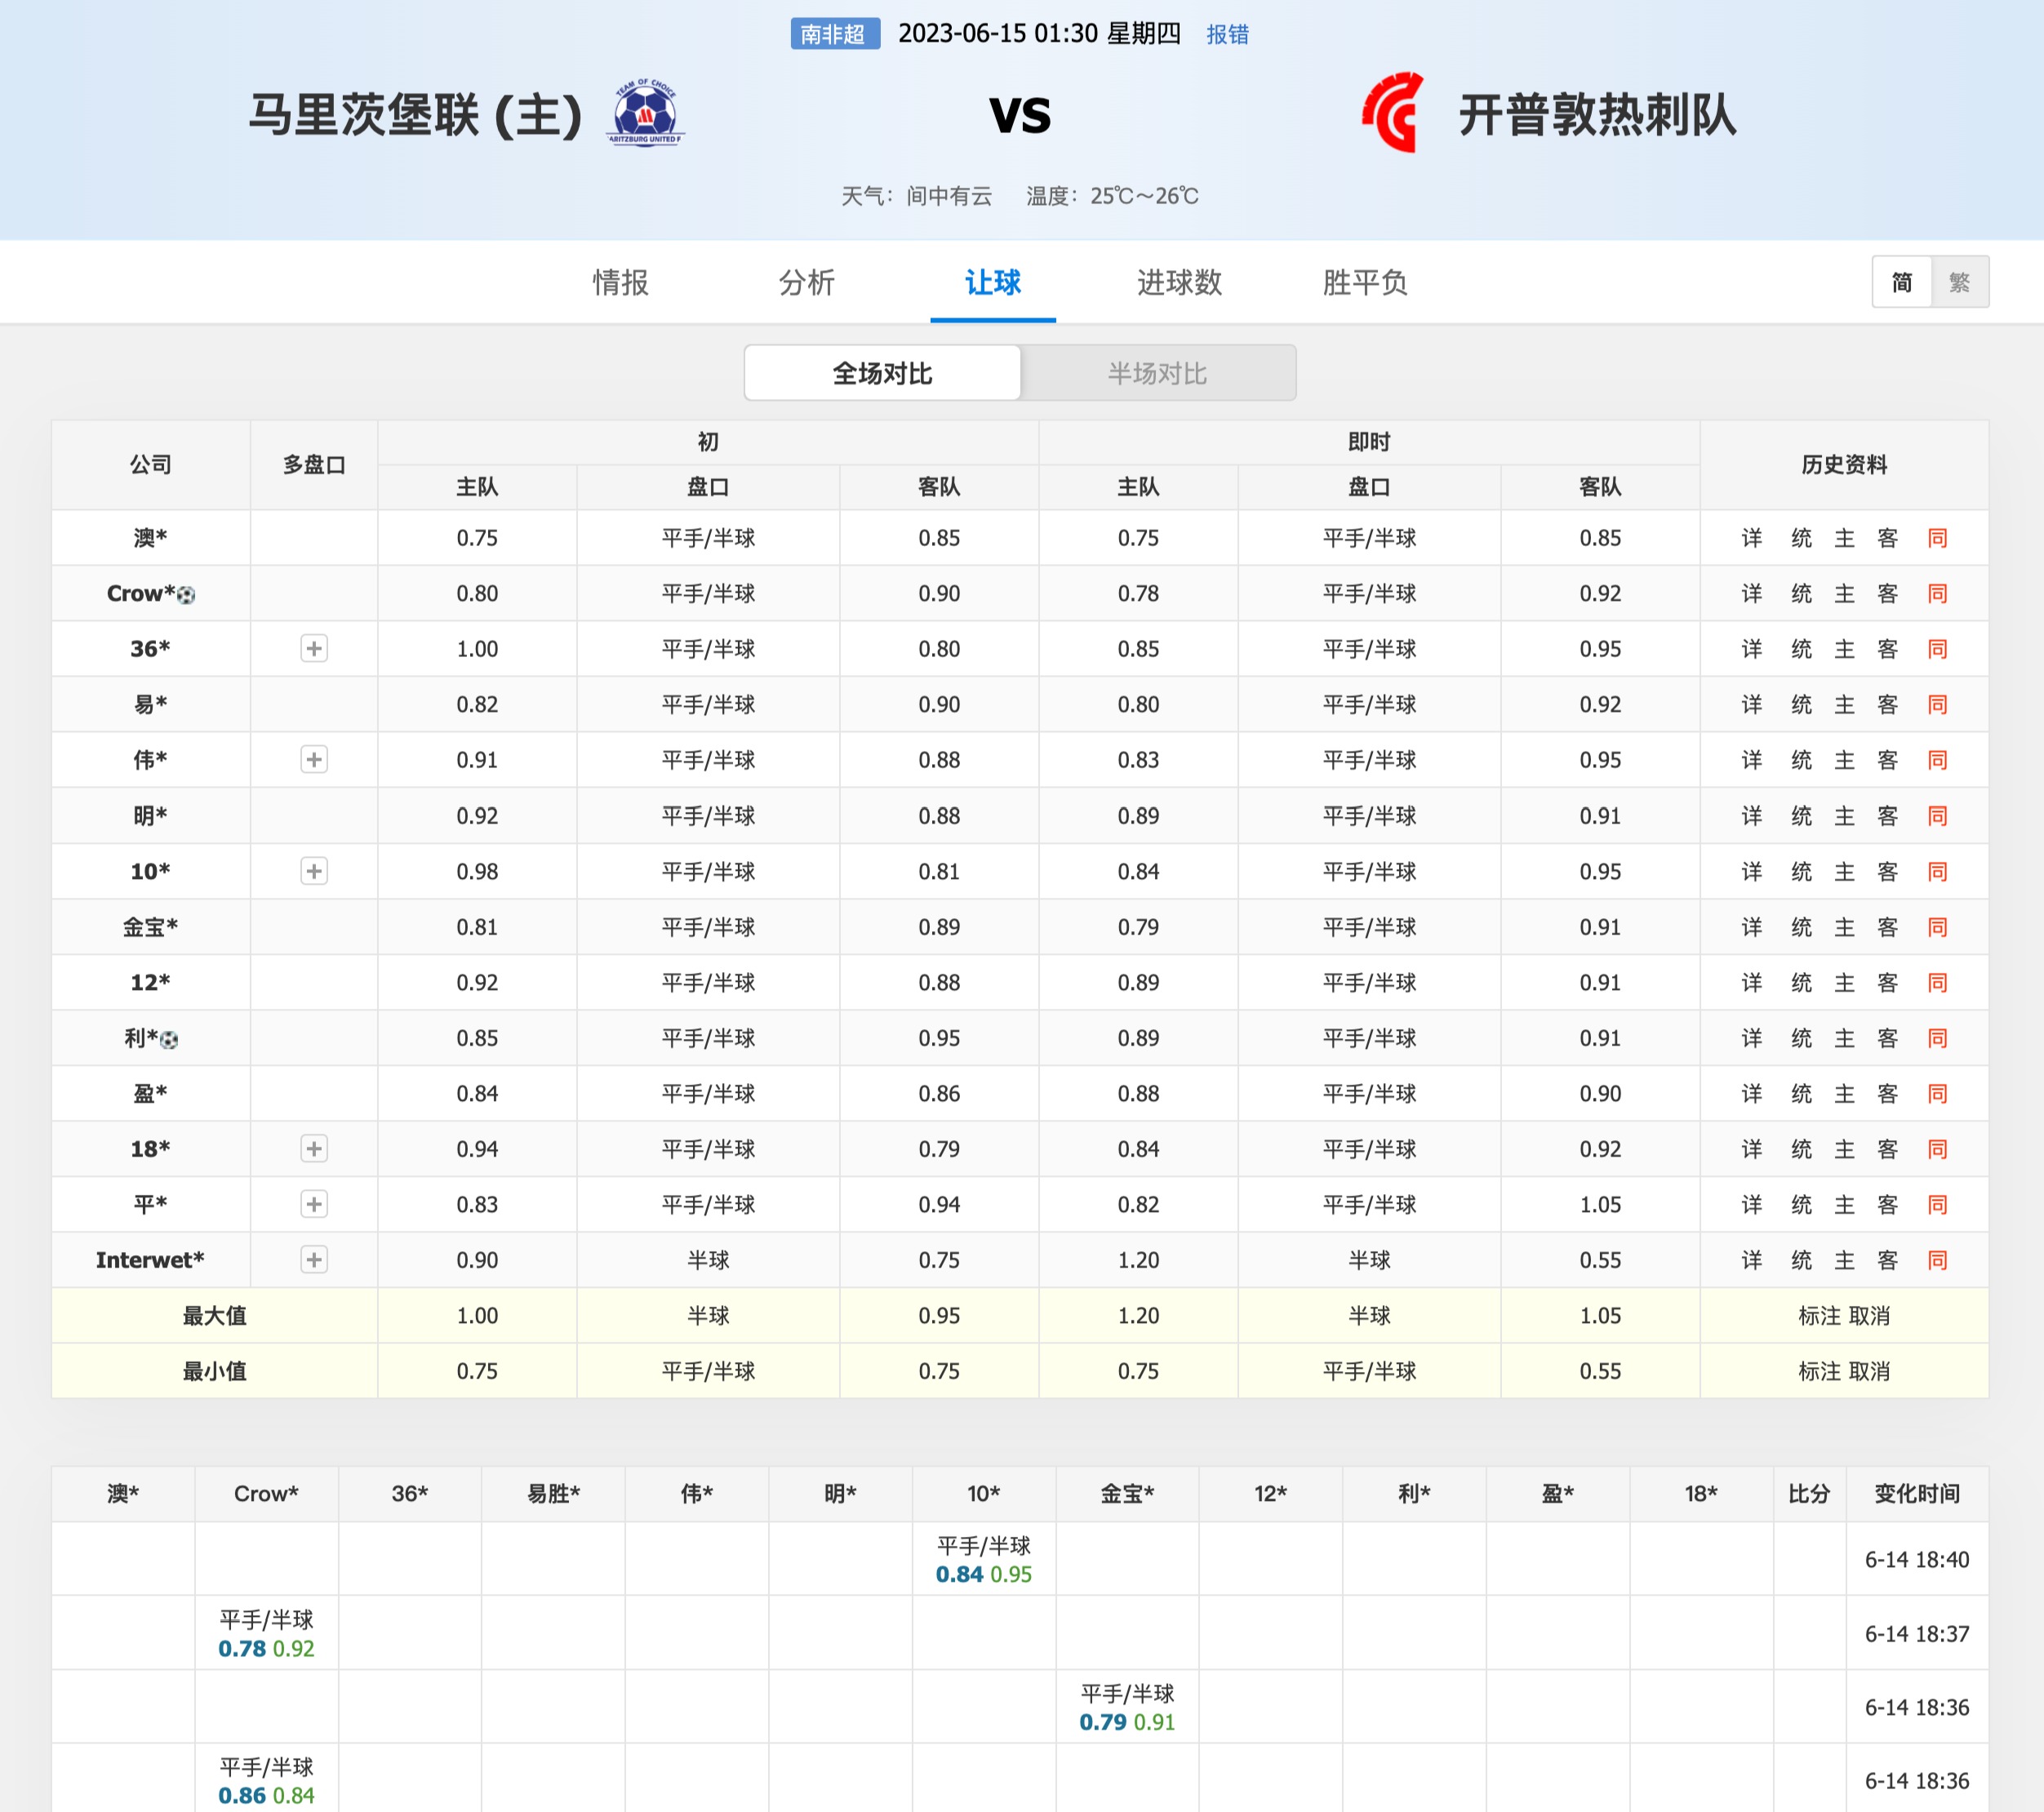Click the 变化时间 column header
This screenshot has height=1812, width=2044.
(1917, 1494)
